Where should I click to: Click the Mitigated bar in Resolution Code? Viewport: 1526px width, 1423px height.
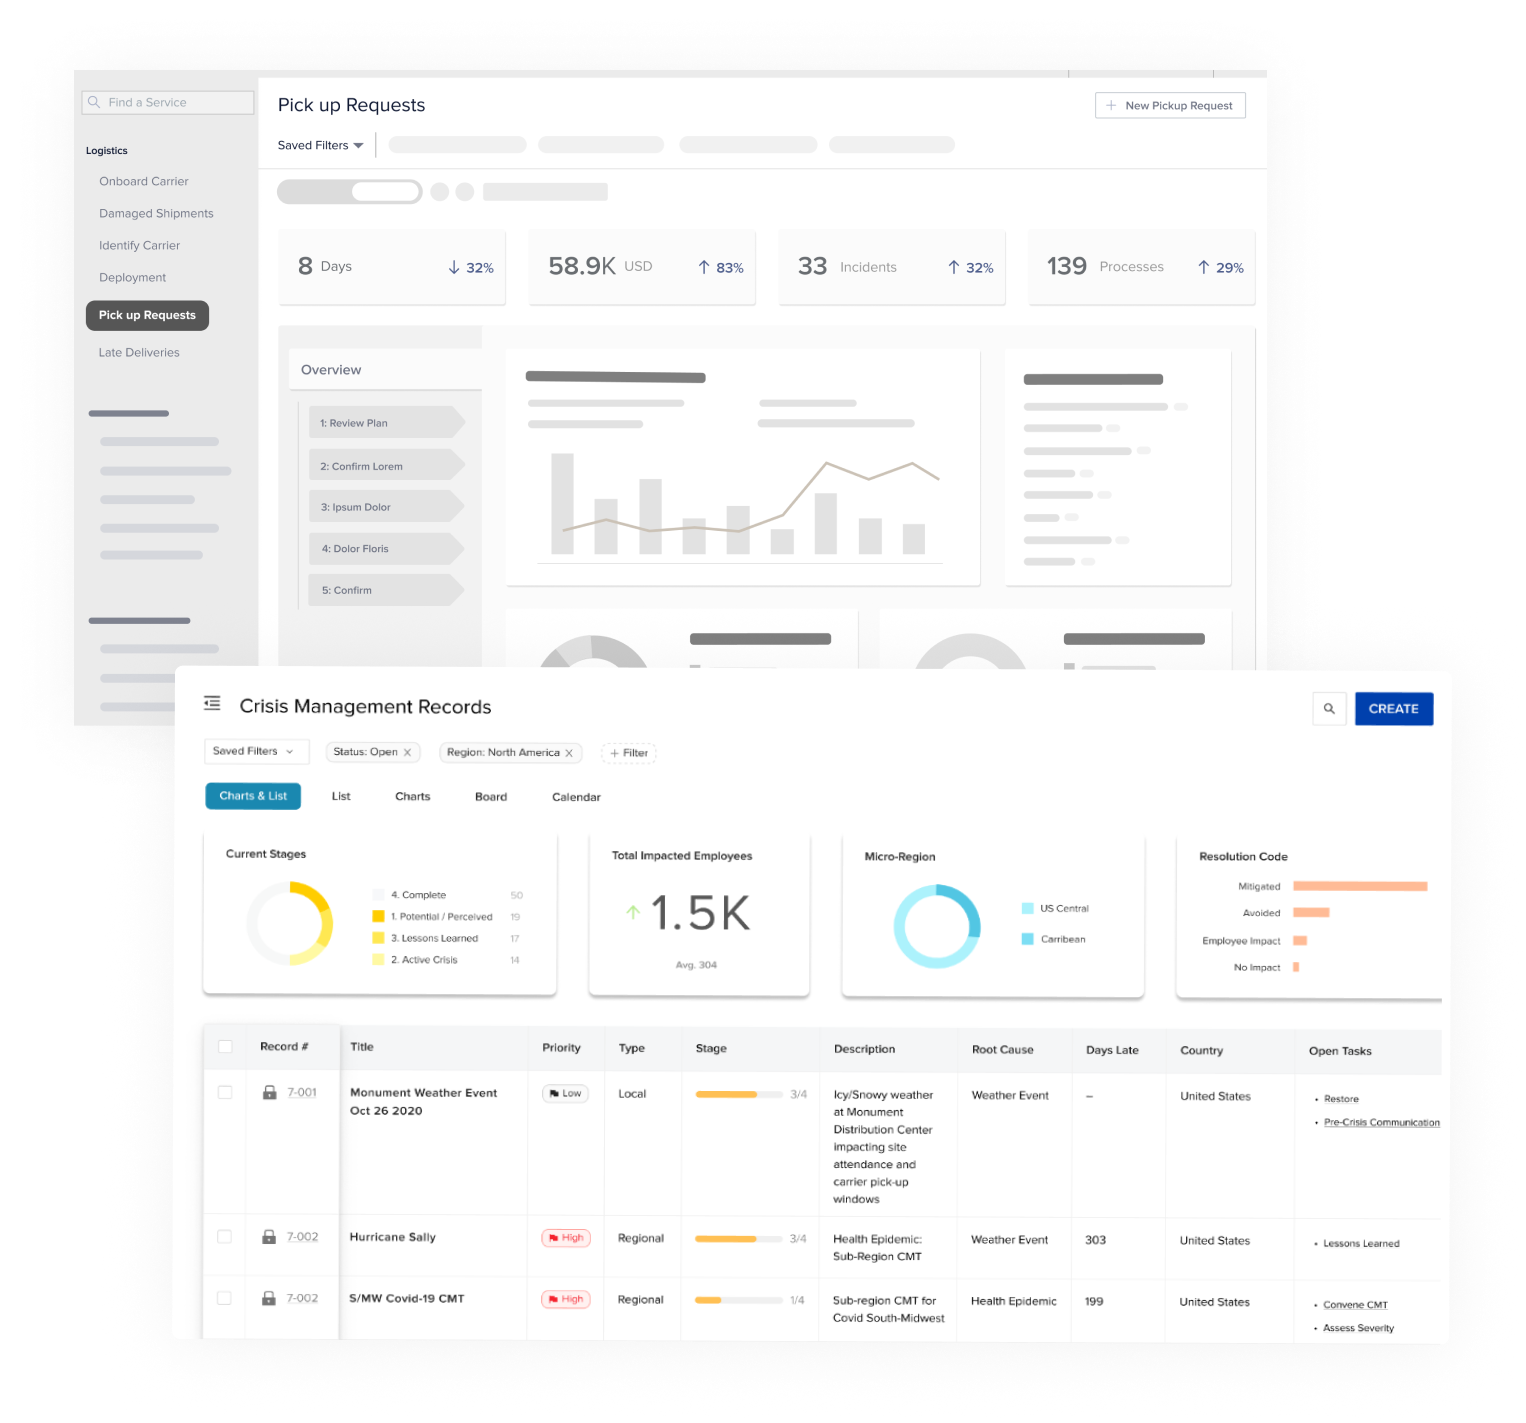1360,886
